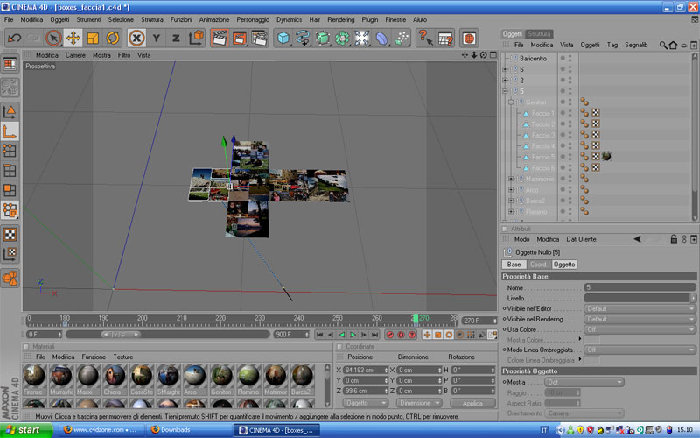Viewport: 700px width, 438px height.
Task: Open the Selezione menu
Action: tap(121, 20)
